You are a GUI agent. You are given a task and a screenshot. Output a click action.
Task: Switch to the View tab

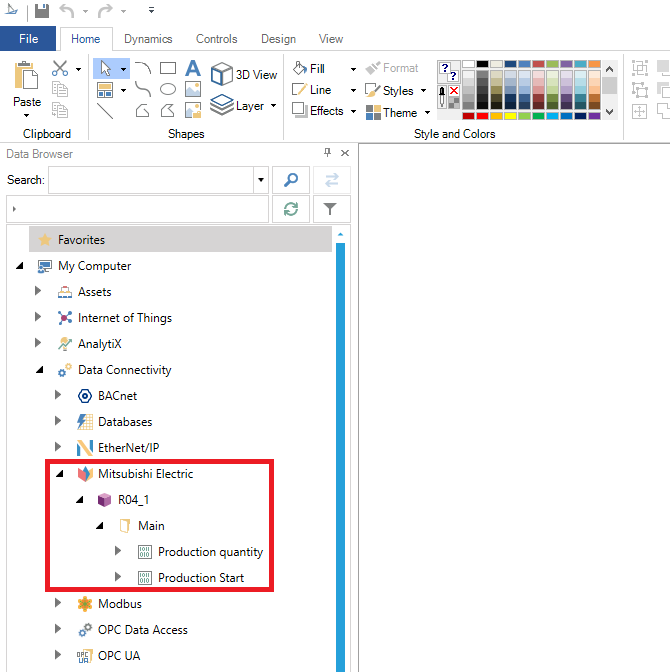(330, 39)
